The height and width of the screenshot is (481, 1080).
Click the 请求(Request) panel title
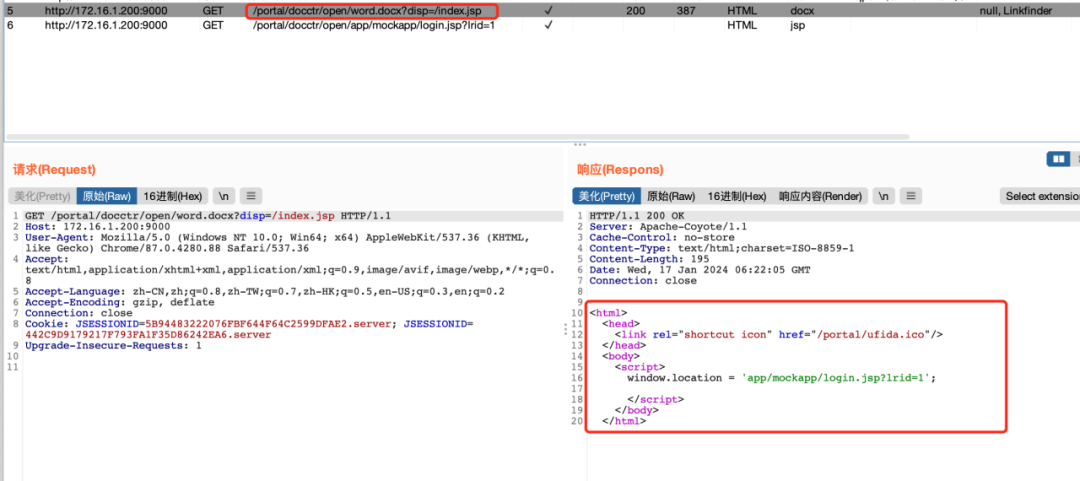pos(54,170)
